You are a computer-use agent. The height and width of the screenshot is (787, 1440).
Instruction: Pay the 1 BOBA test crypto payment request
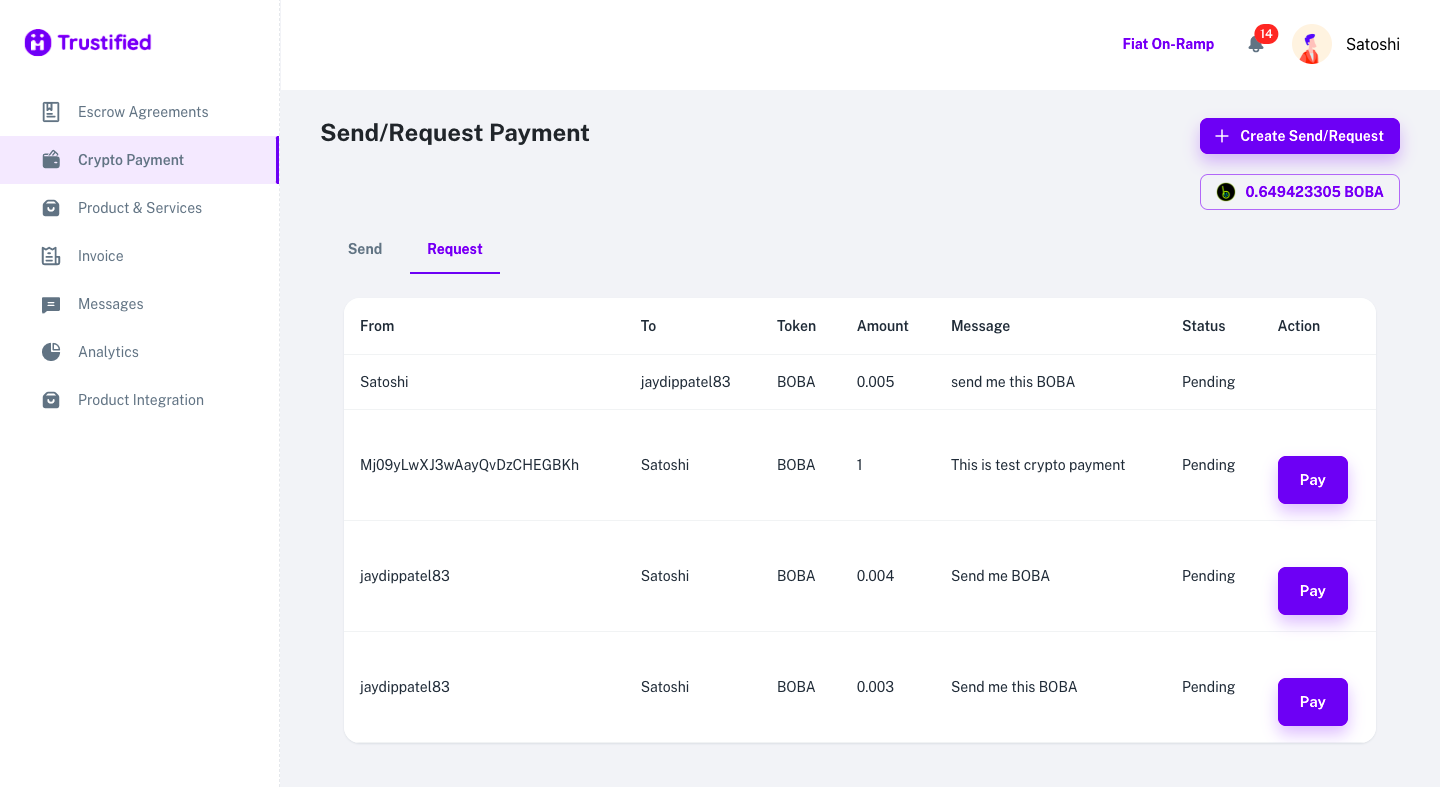coord(1312,480)
